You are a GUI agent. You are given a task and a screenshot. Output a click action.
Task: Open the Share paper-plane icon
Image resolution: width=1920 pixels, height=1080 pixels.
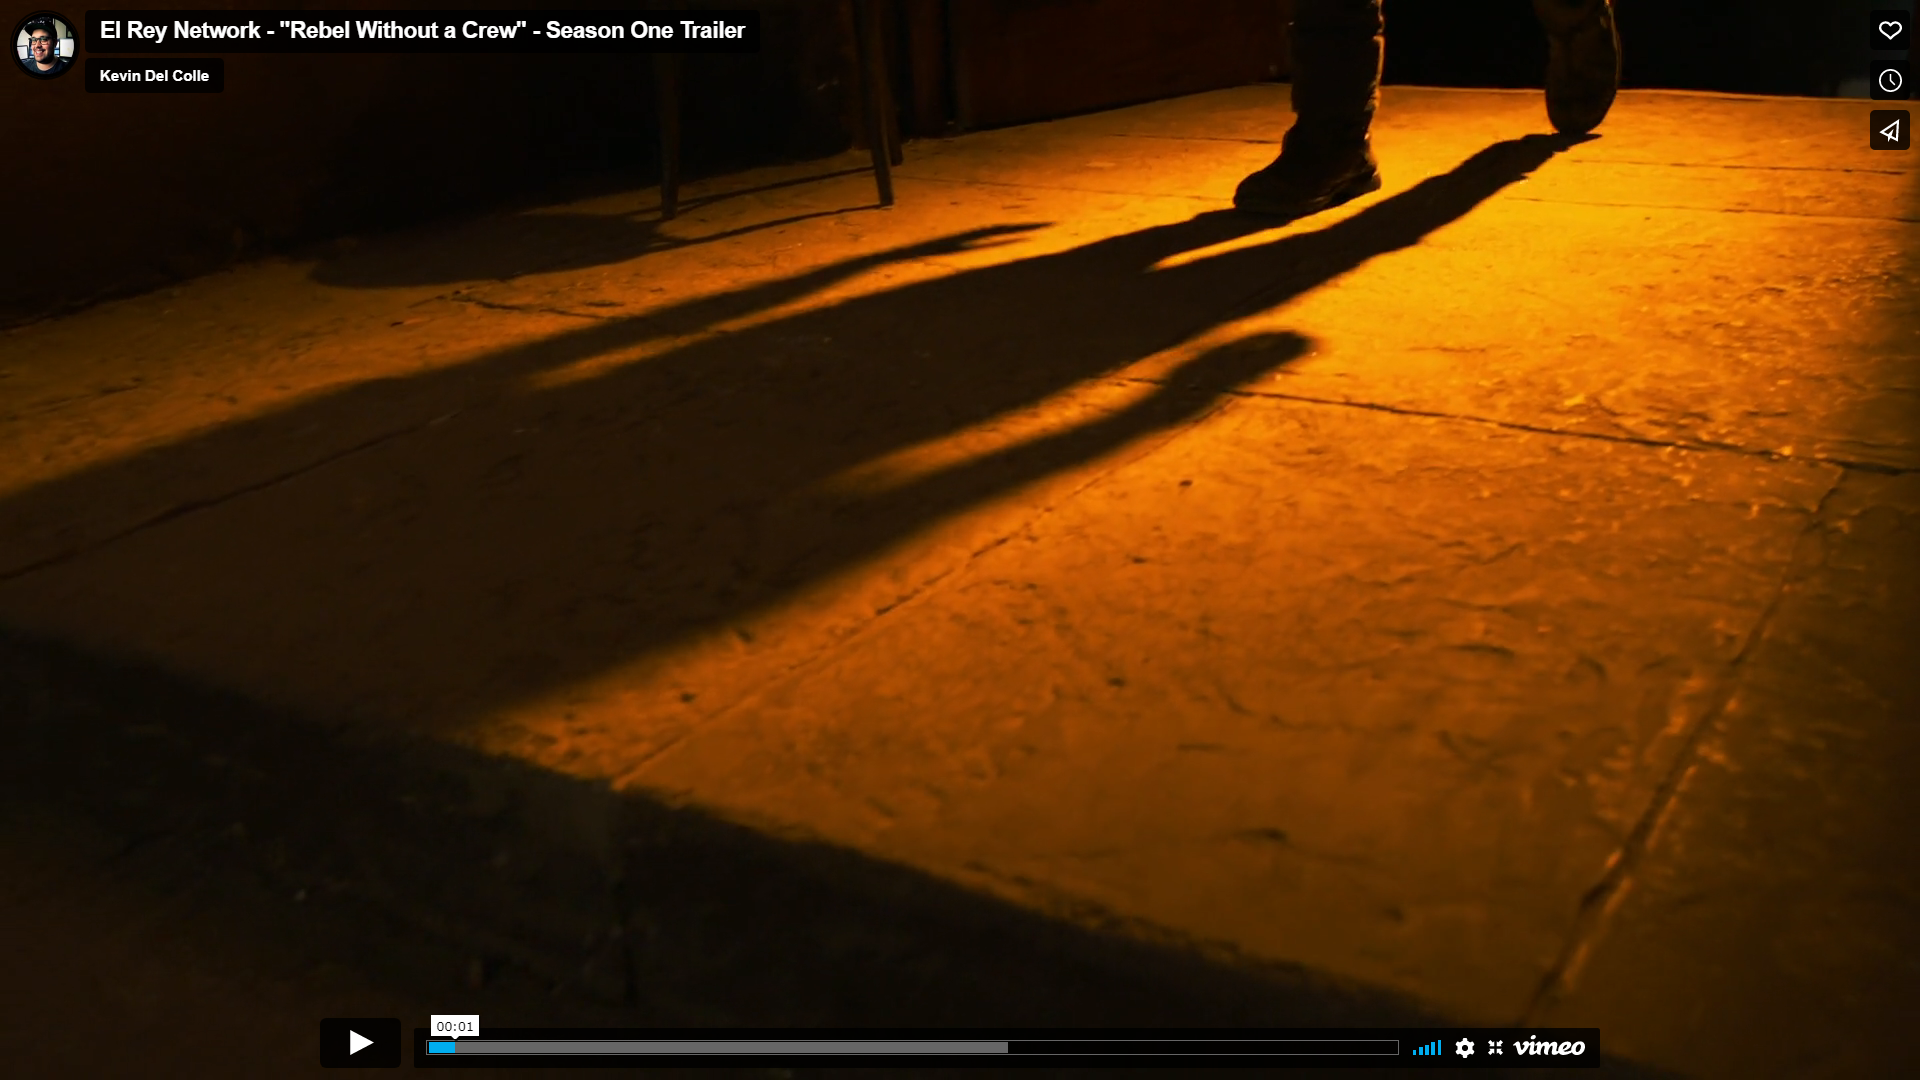[x=1889, y=130]
